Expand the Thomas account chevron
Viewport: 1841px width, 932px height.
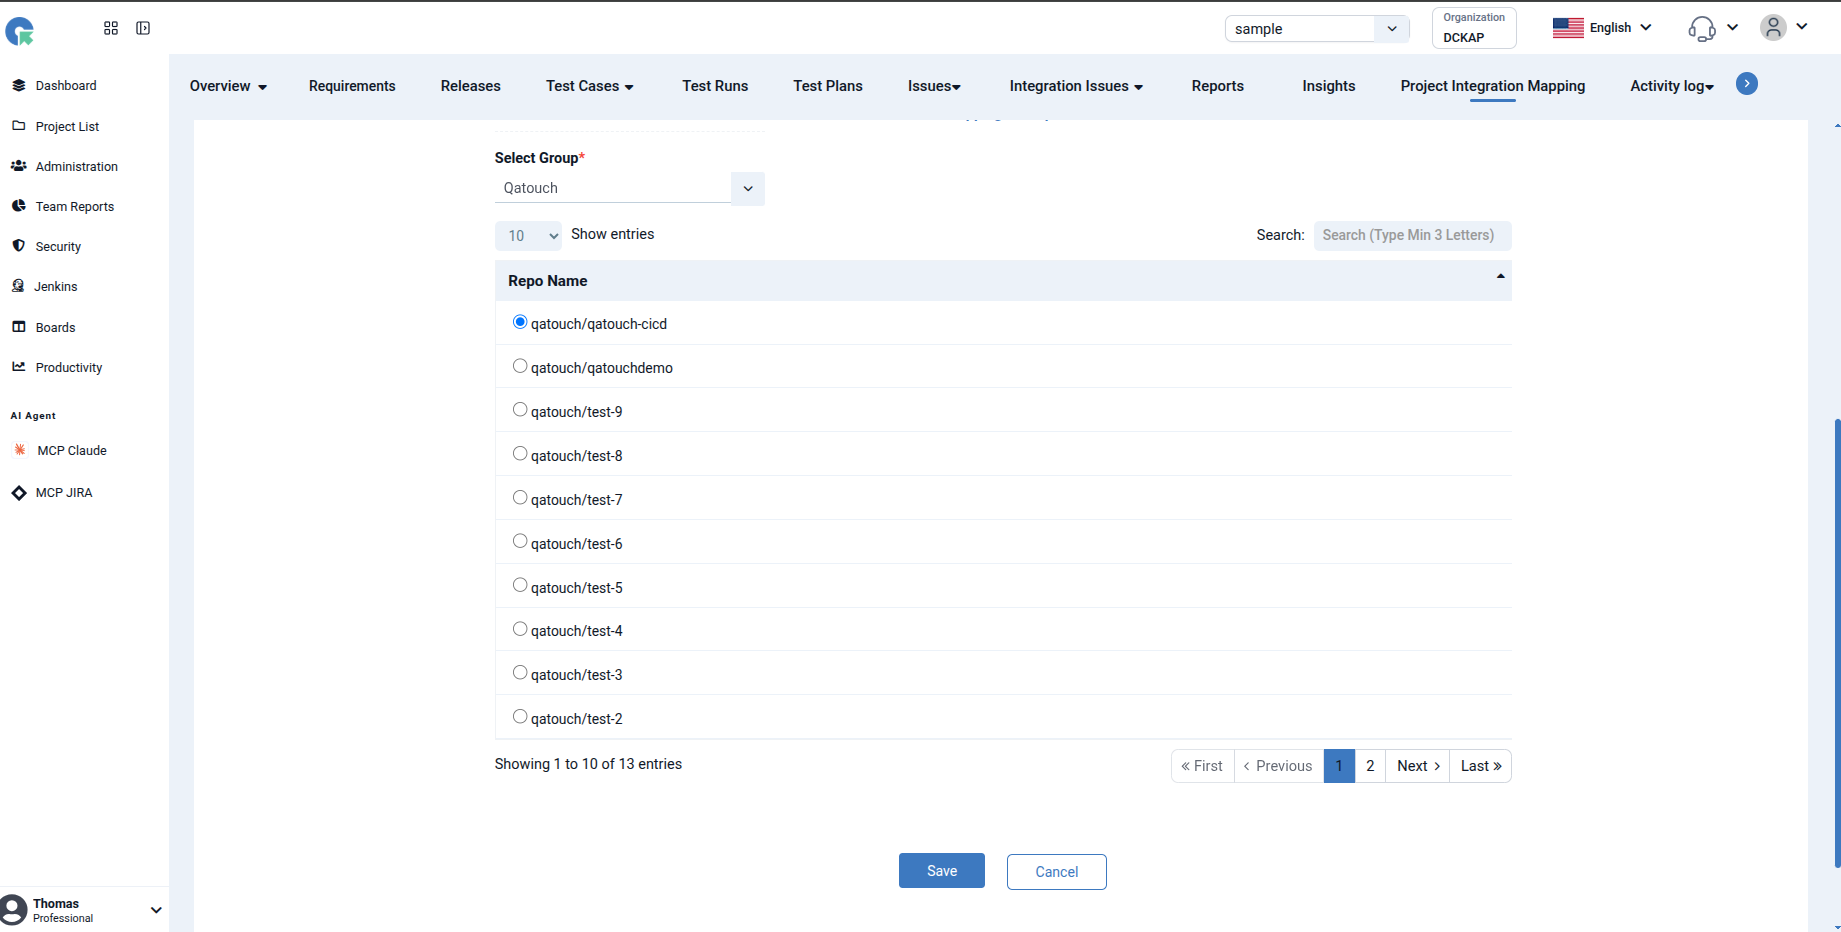pyautogui.click(x=156, y=910)
